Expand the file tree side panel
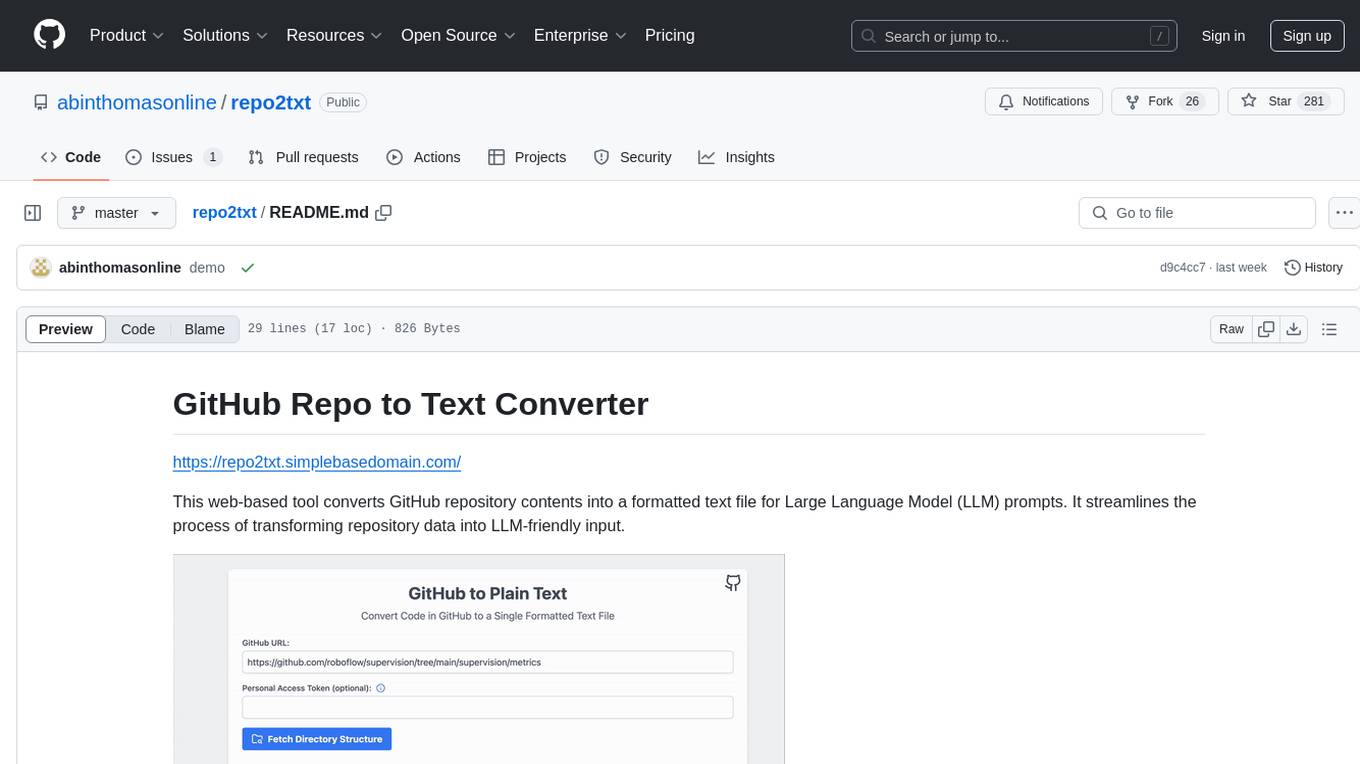Image resolution: width=1360 pixels, height=764 pixels. (33, 213)
